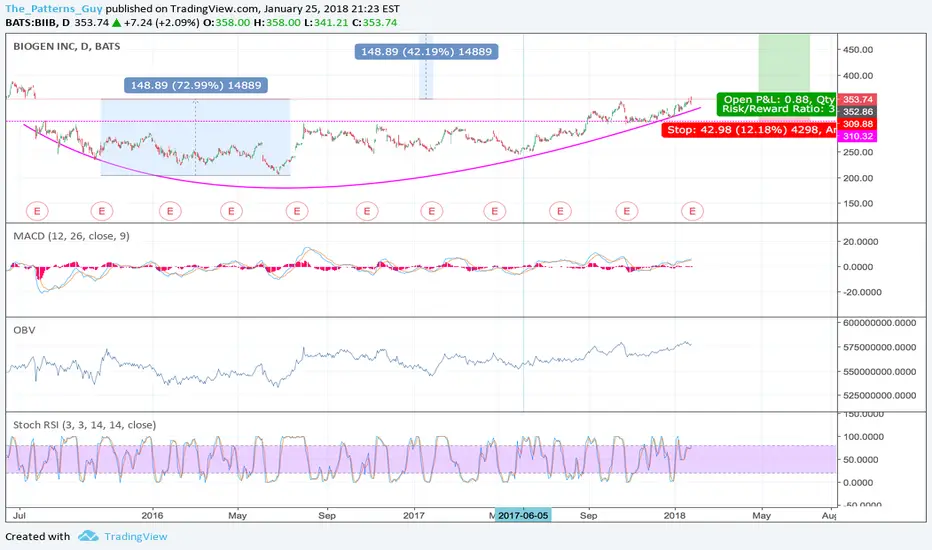Screen dimensions: 932x550
Task: Click the 2018 label on time axis
Action: [674, 515]
